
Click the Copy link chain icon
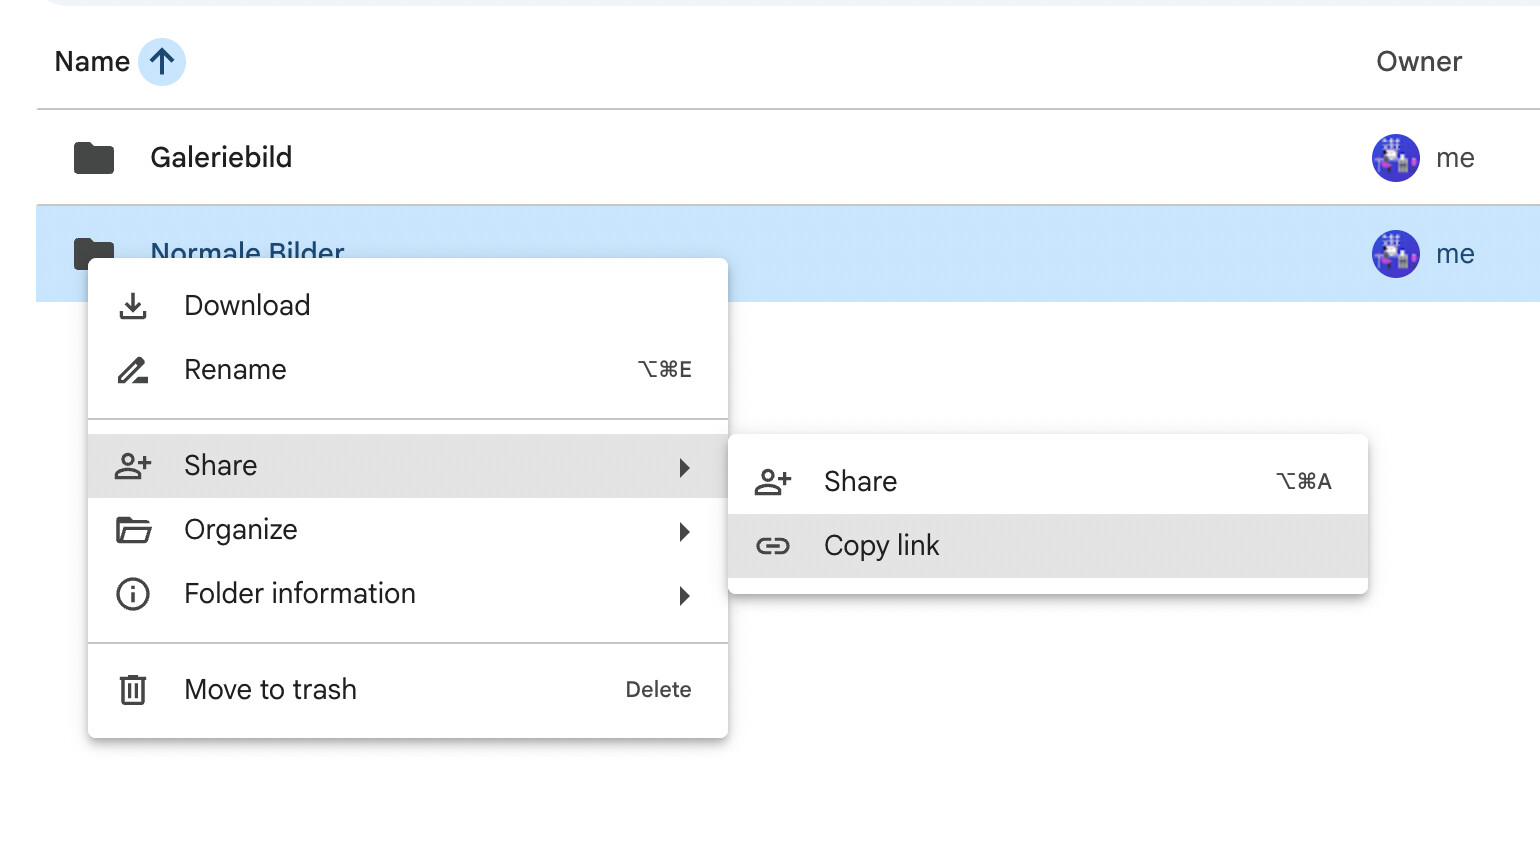(x=773, y=546)
